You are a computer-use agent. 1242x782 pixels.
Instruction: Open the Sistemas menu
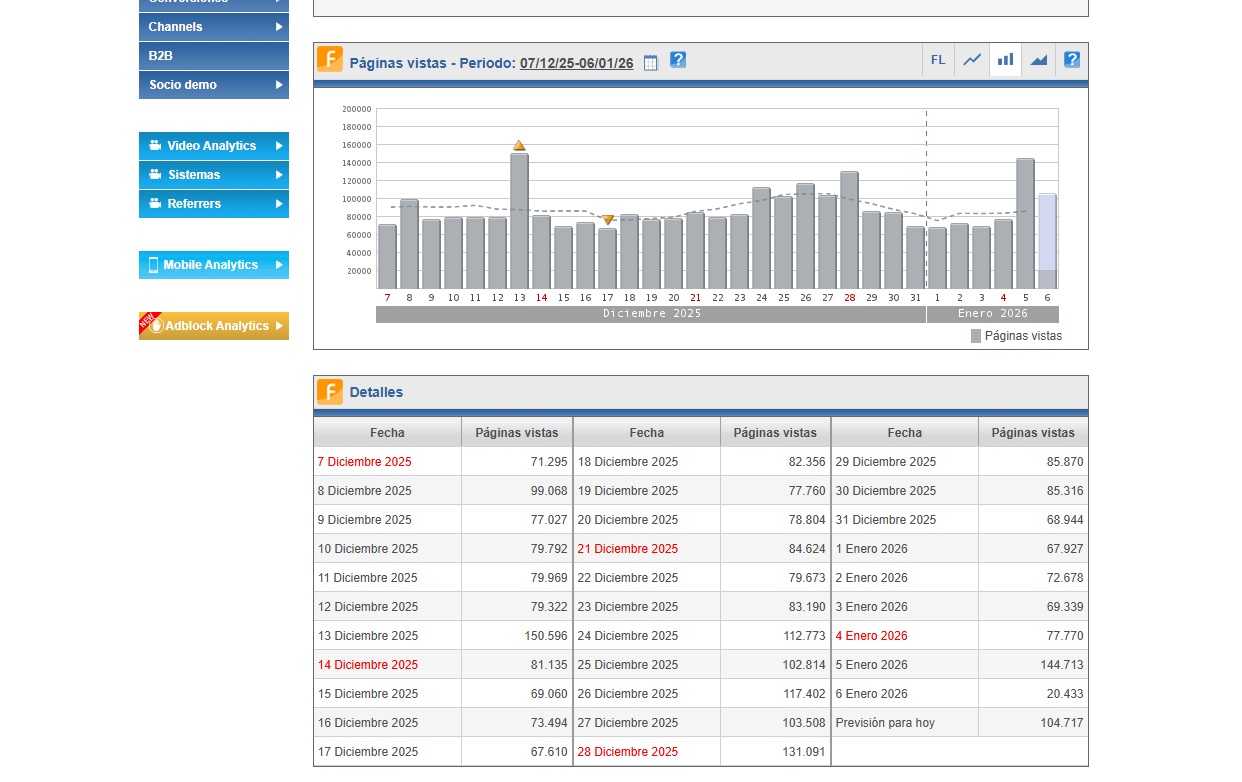click(x=214, y=175)
